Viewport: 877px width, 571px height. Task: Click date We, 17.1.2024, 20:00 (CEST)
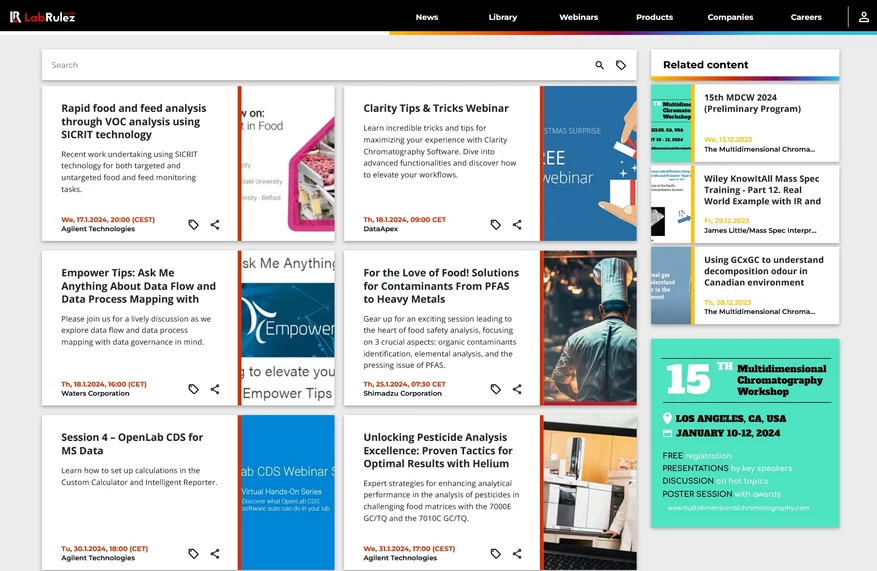(x=108, y=220)
